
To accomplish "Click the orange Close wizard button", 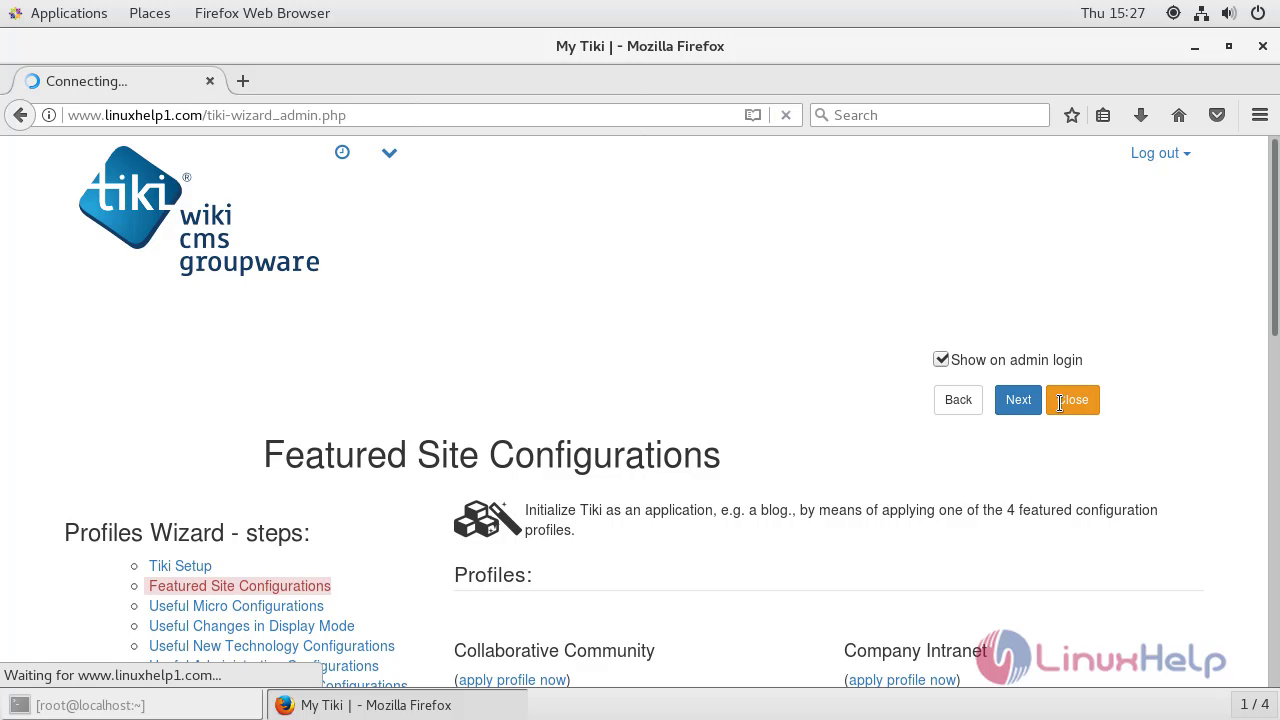I will click(x=1073, y=400).
